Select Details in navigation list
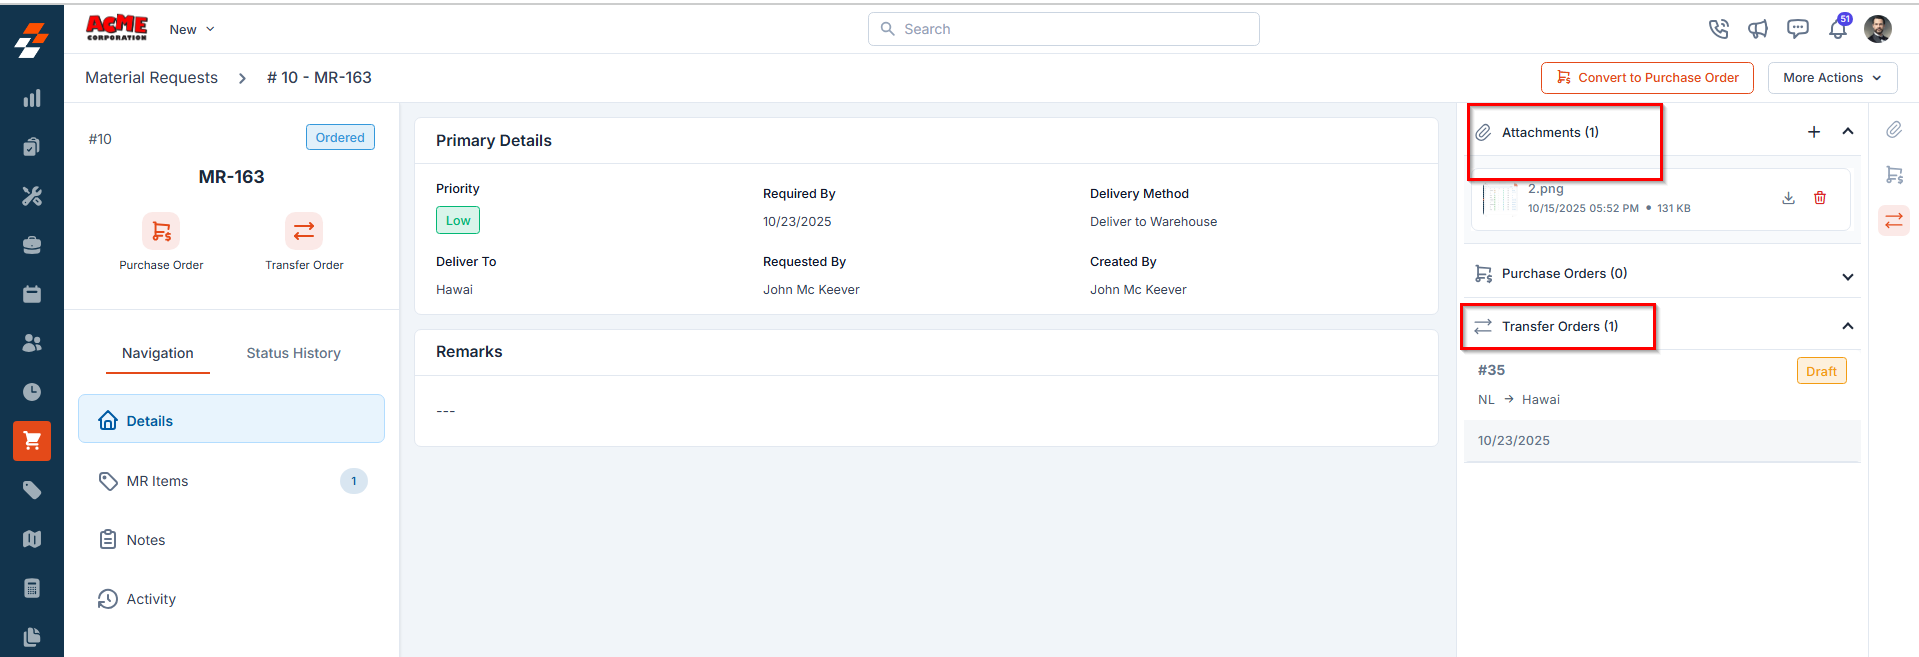Image resolution: width=1919 pixels, height=657 pixels. click(231, 419)
